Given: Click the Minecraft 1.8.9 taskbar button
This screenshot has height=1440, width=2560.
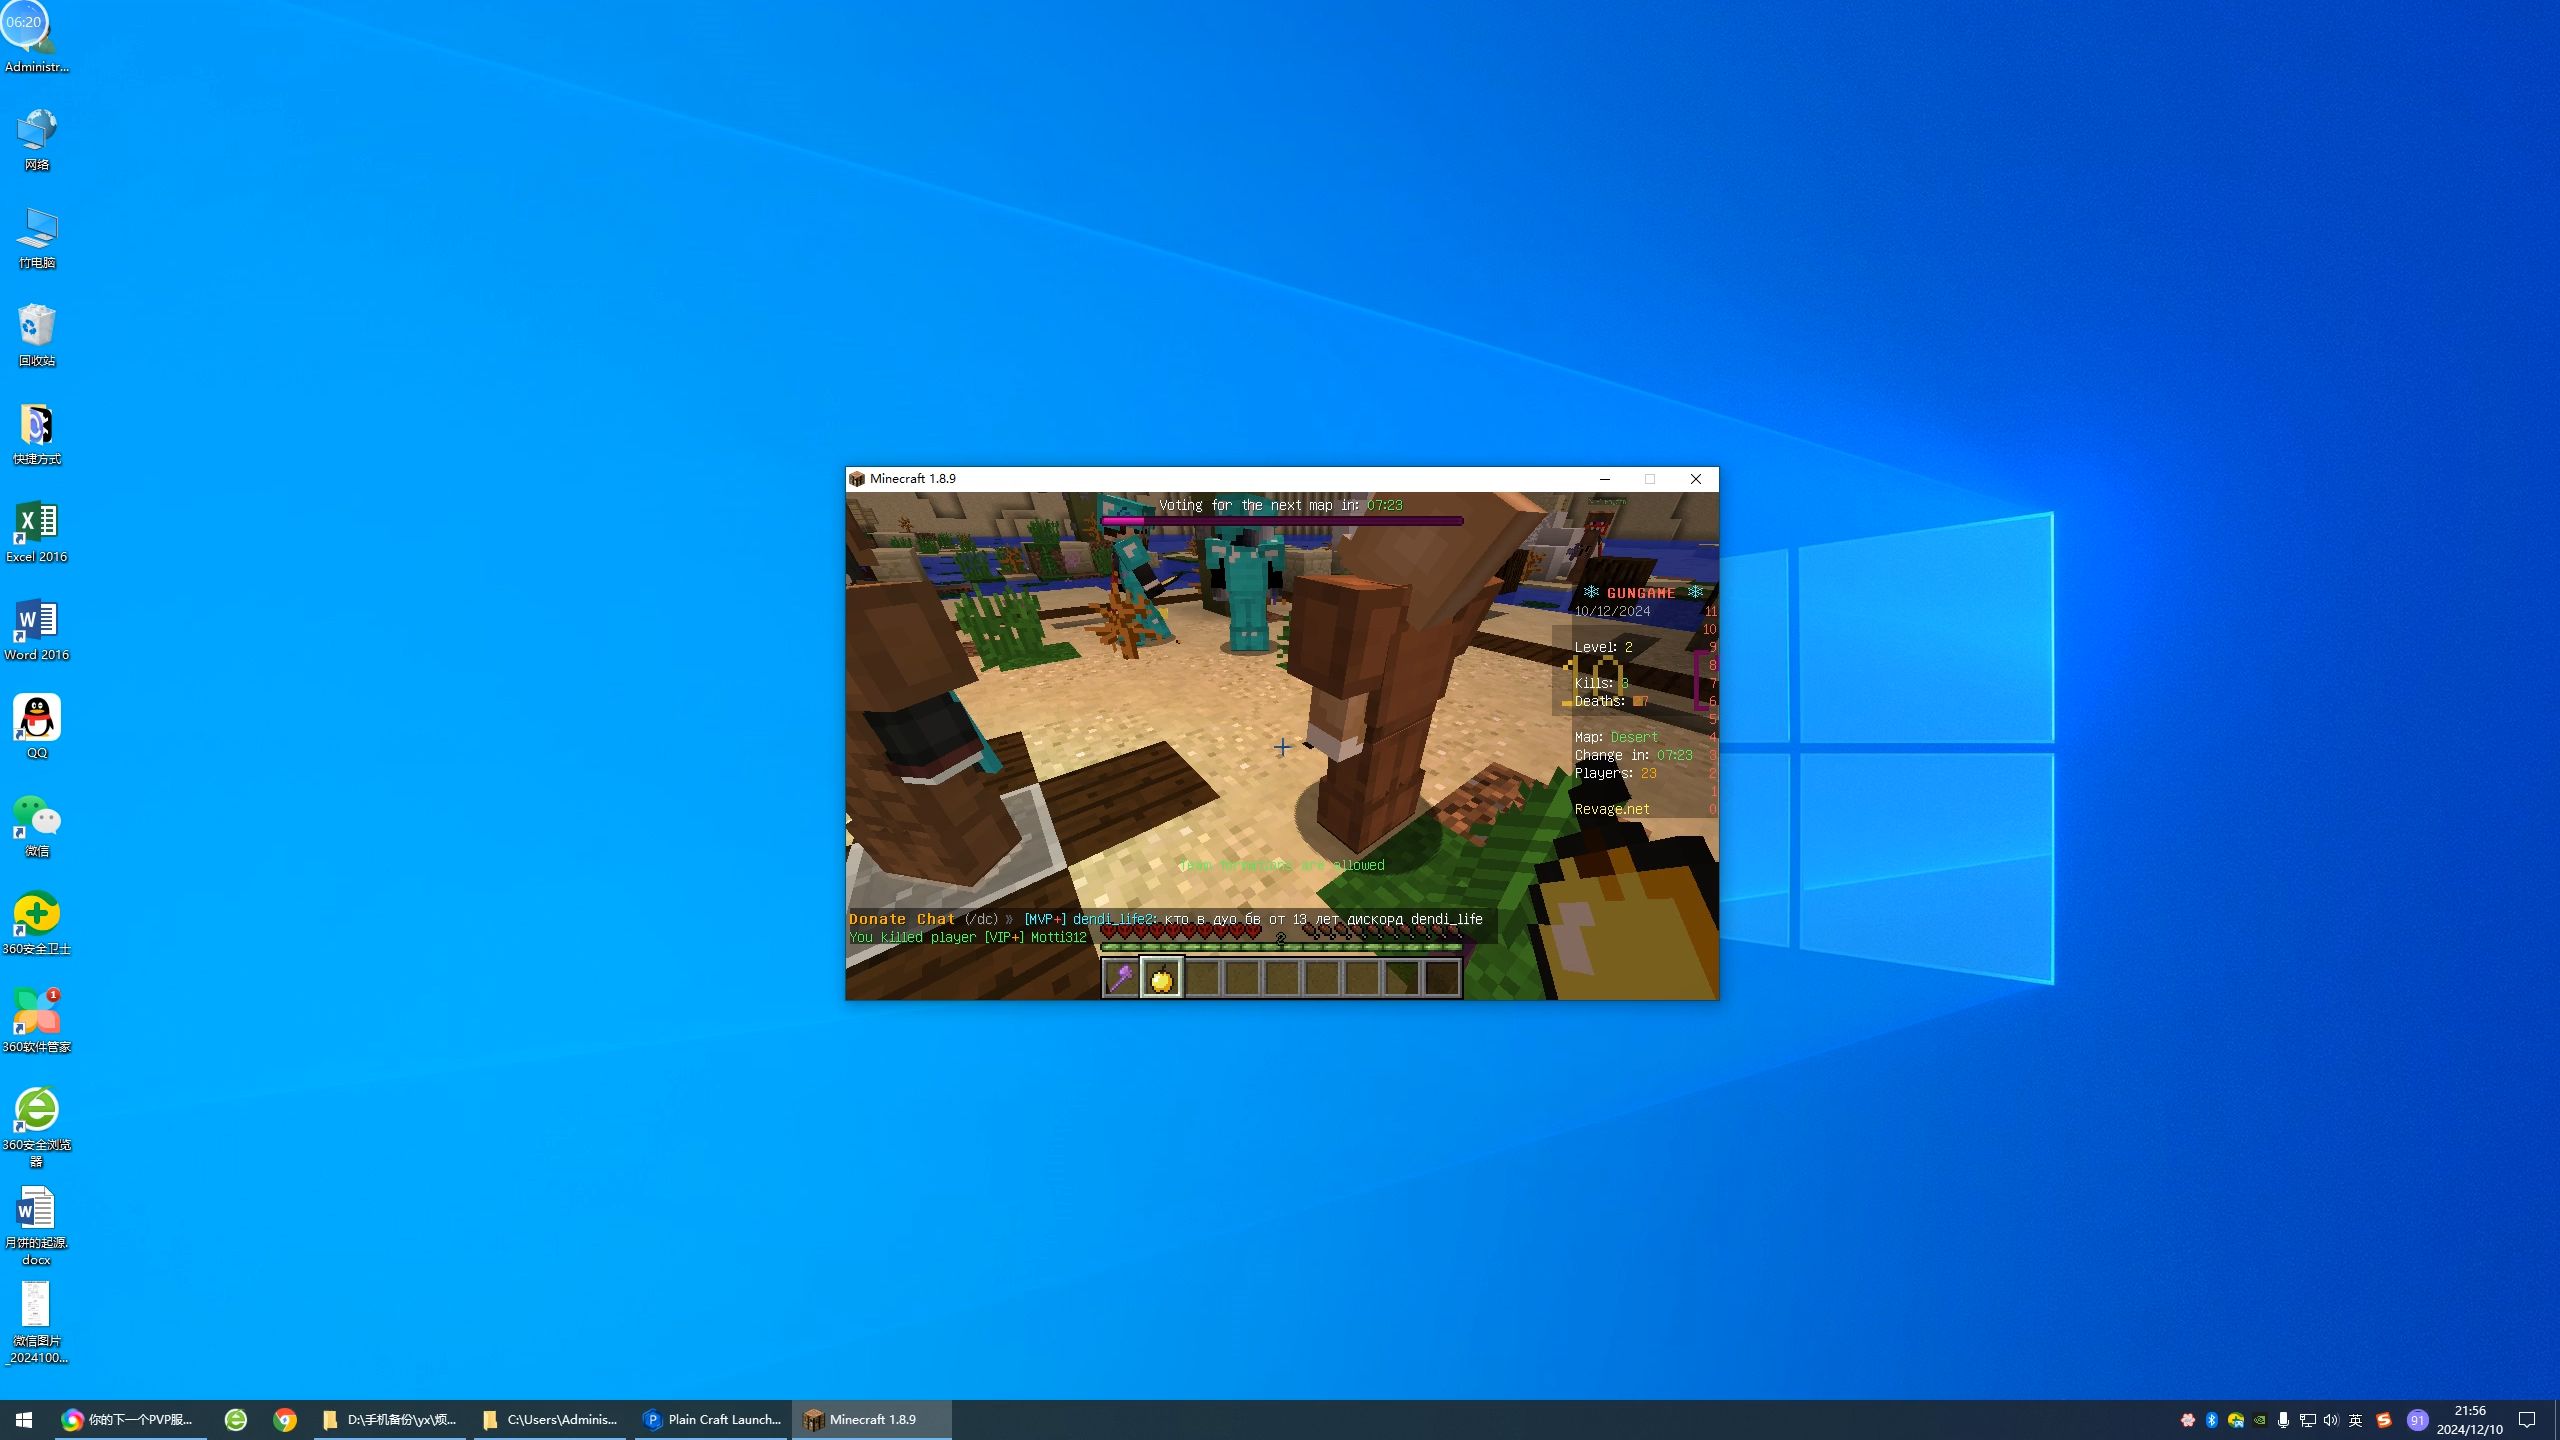Looking at the screenshot, I should (x=872, y=1420).
